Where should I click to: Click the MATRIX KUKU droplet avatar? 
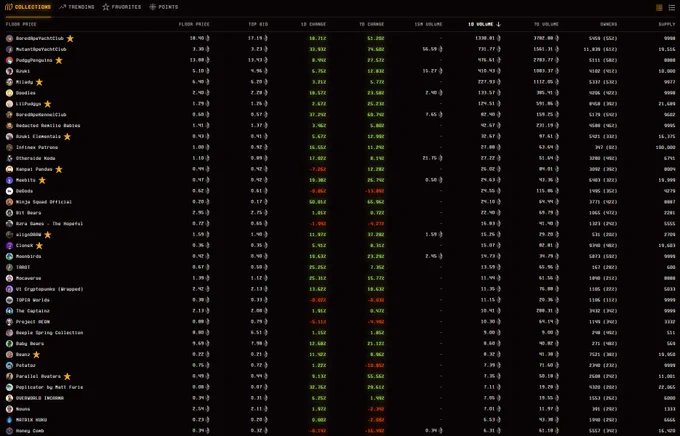point(10,420)
